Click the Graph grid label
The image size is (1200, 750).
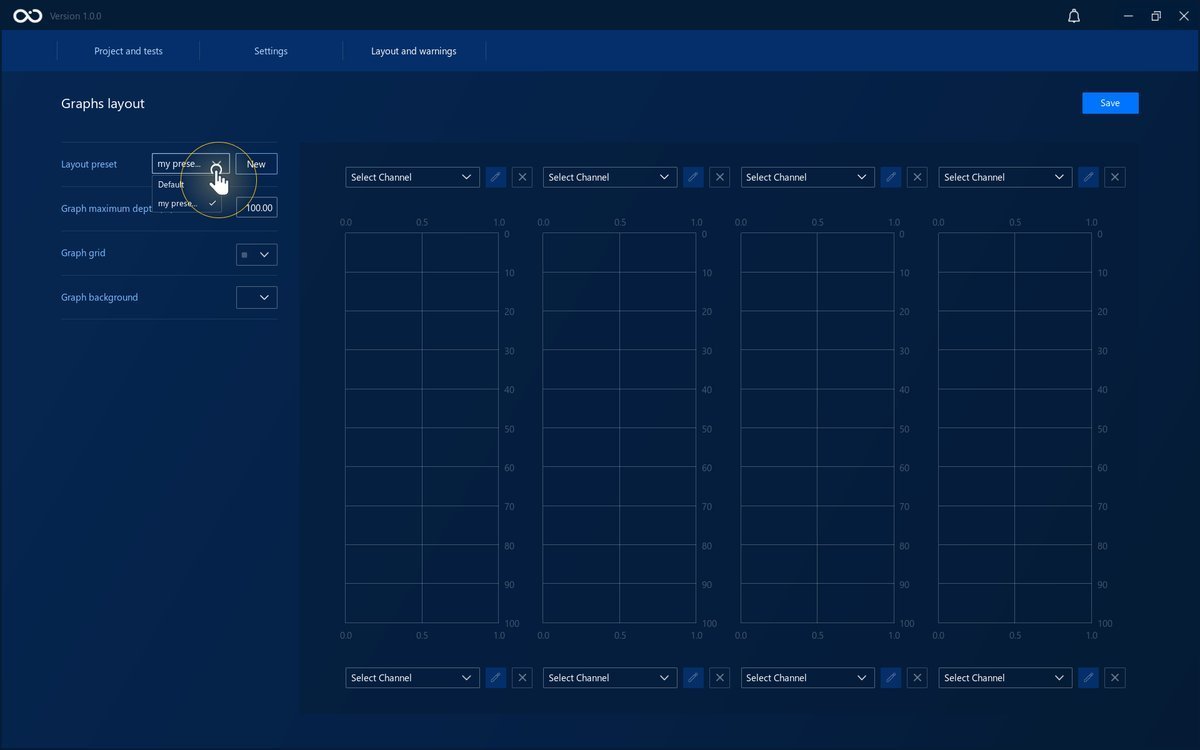pyautogui.click(x=83, y=253)
